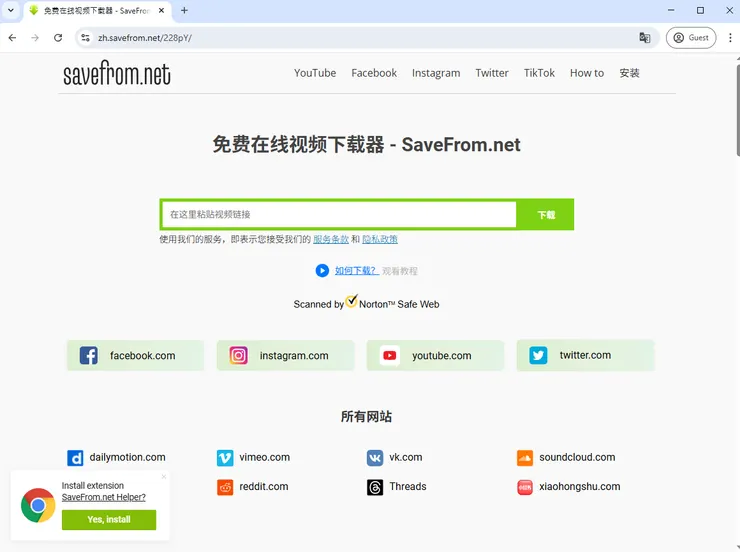The width and height of the screenshot is (740, 552).
Task: Open a new tab with plus button
Action: 185,10
